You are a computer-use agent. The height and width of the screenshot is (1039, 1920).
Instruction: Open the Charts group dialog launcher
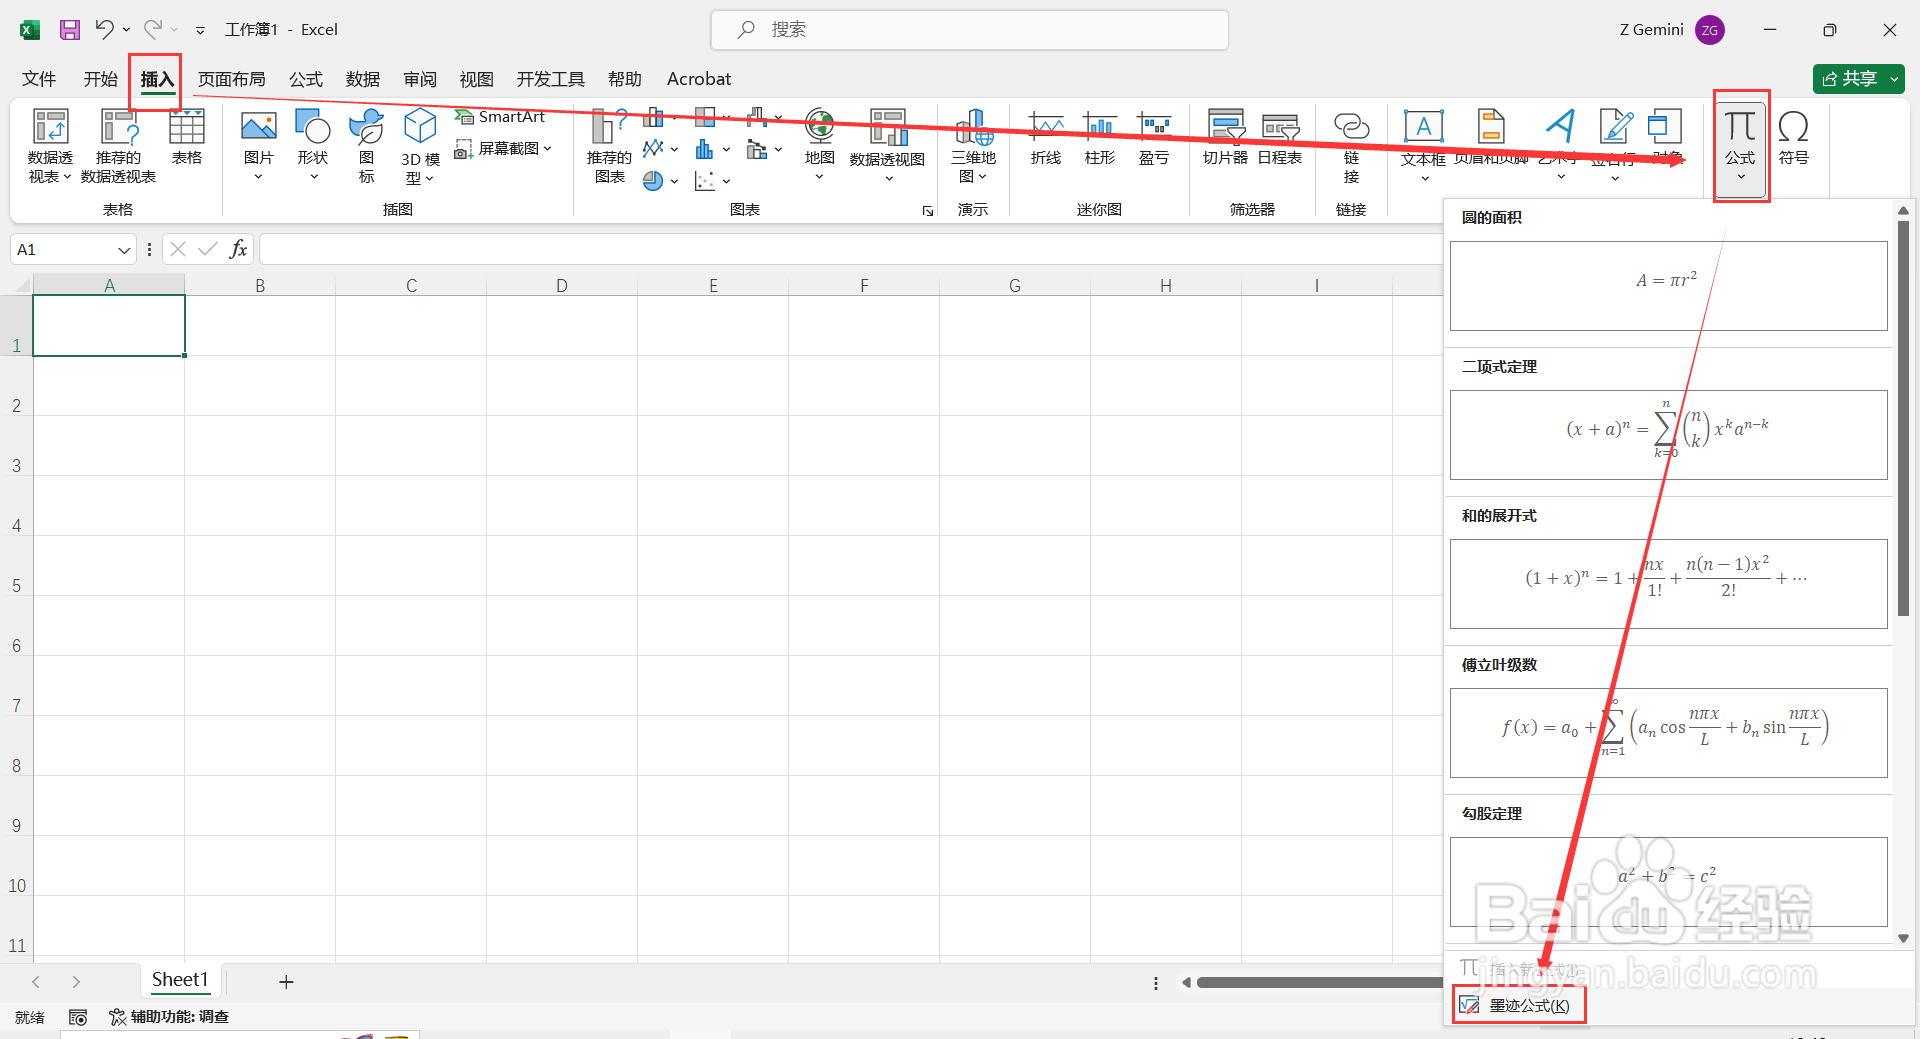[x=927, y=211]
